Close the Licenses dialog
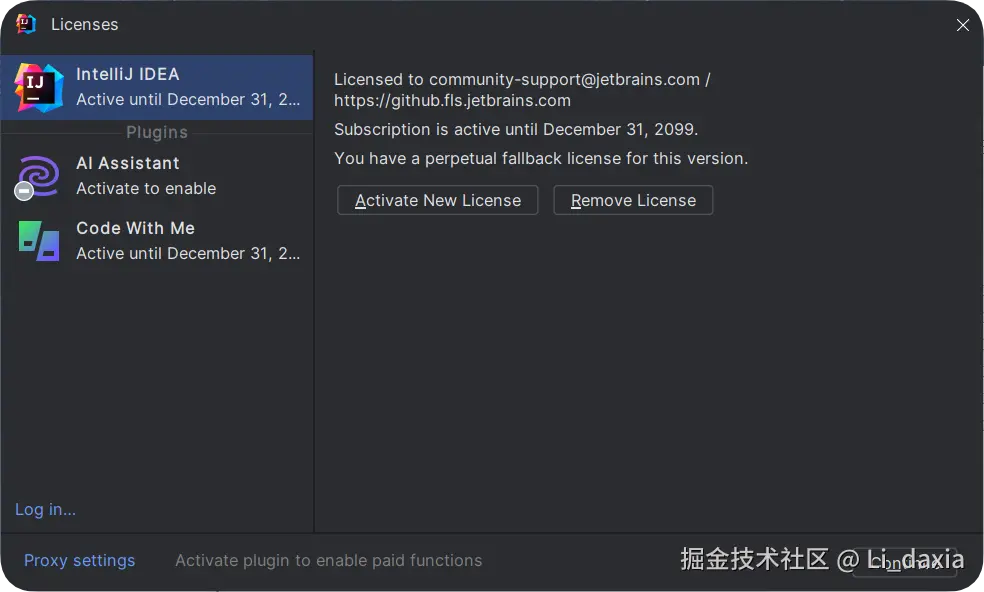This screenshot has width=984, height=592. click(x=962, y=25)
